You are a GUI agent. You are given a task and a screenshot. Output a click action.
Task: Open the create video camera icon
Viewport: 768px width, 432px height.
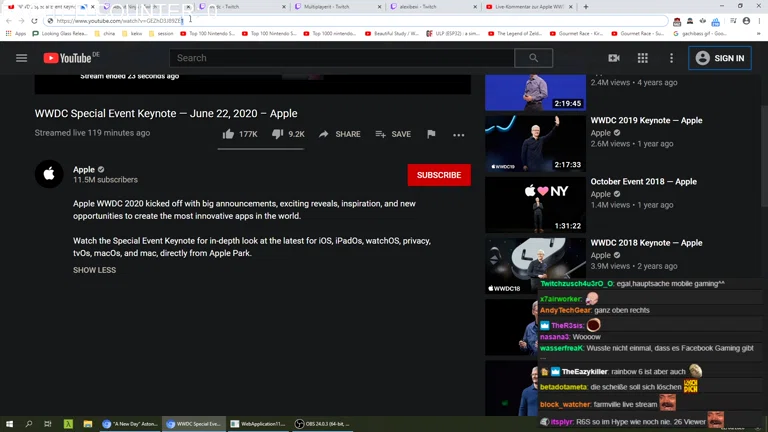click(614, 58)
